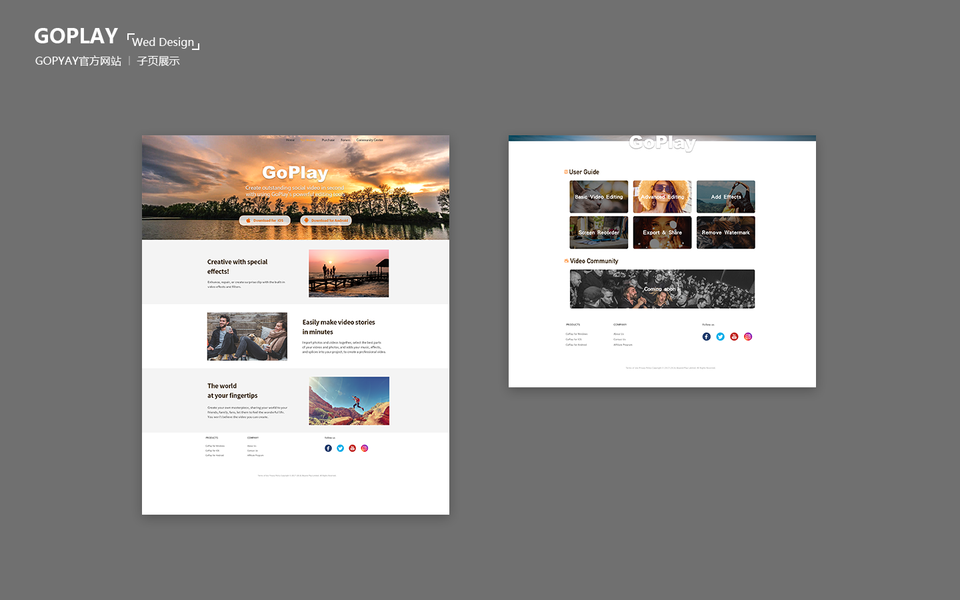Viewport: 960px width, 600px height.
Task: Open About Us link in right page footer
Action: [x=618, y=334]
